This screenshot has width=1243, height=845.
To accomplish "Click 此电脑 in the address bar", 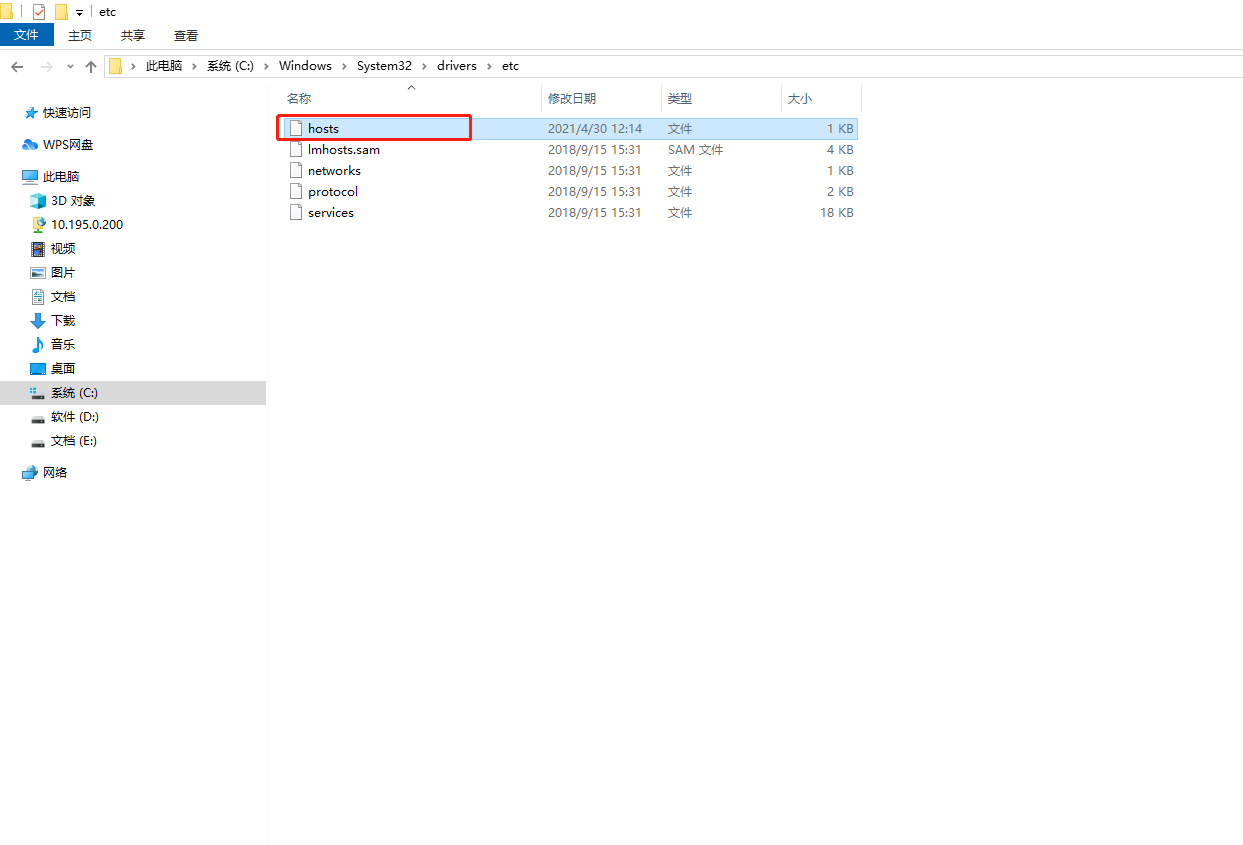I will [x=164, y=66].
